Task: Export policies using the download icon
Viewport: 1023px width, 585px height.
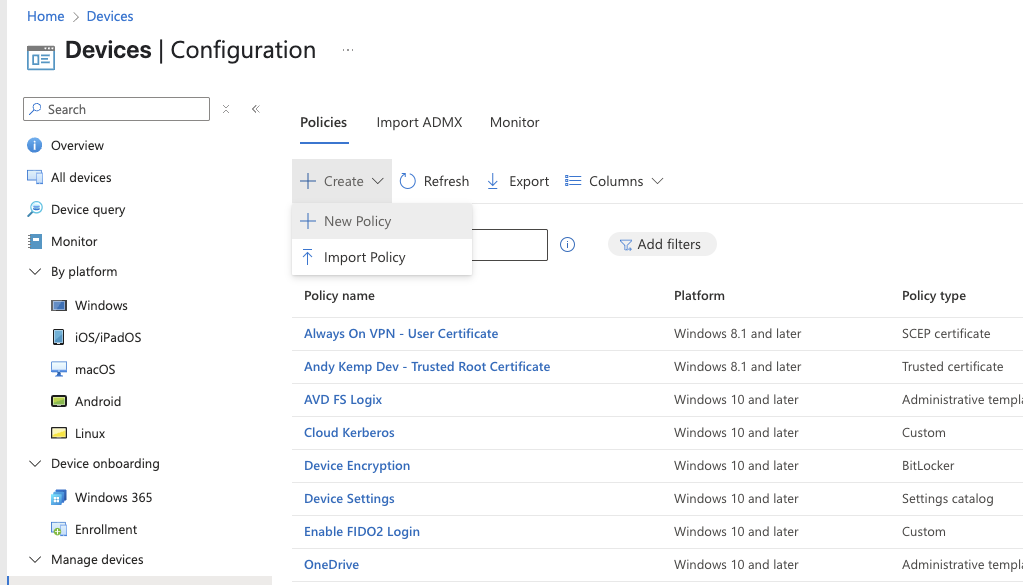Action: click(x=493, y=181)
